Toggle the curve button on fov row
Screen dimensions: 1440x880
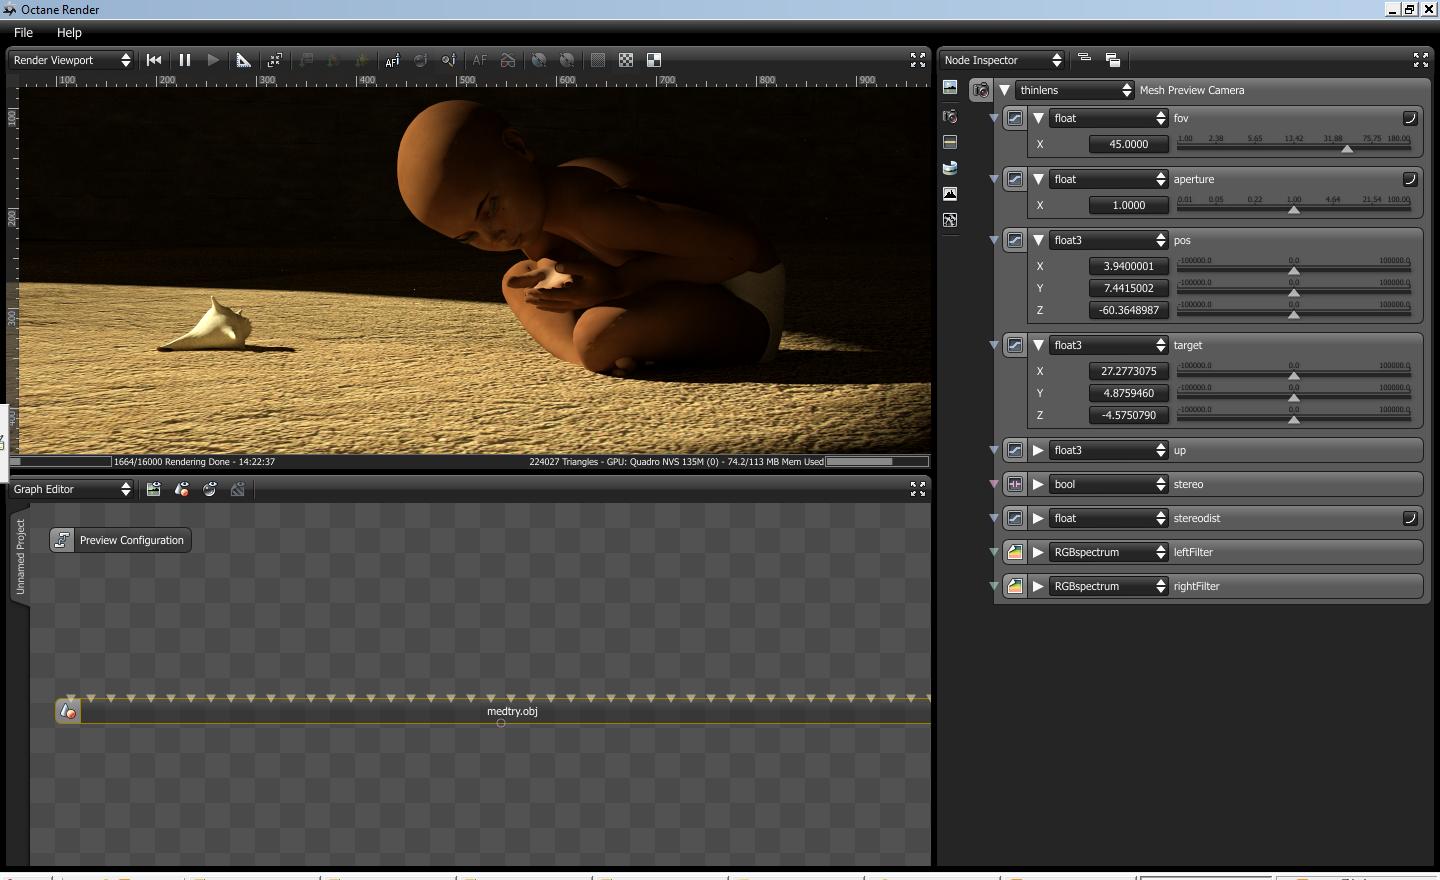pyautogui.click(x=1409, y=118)
